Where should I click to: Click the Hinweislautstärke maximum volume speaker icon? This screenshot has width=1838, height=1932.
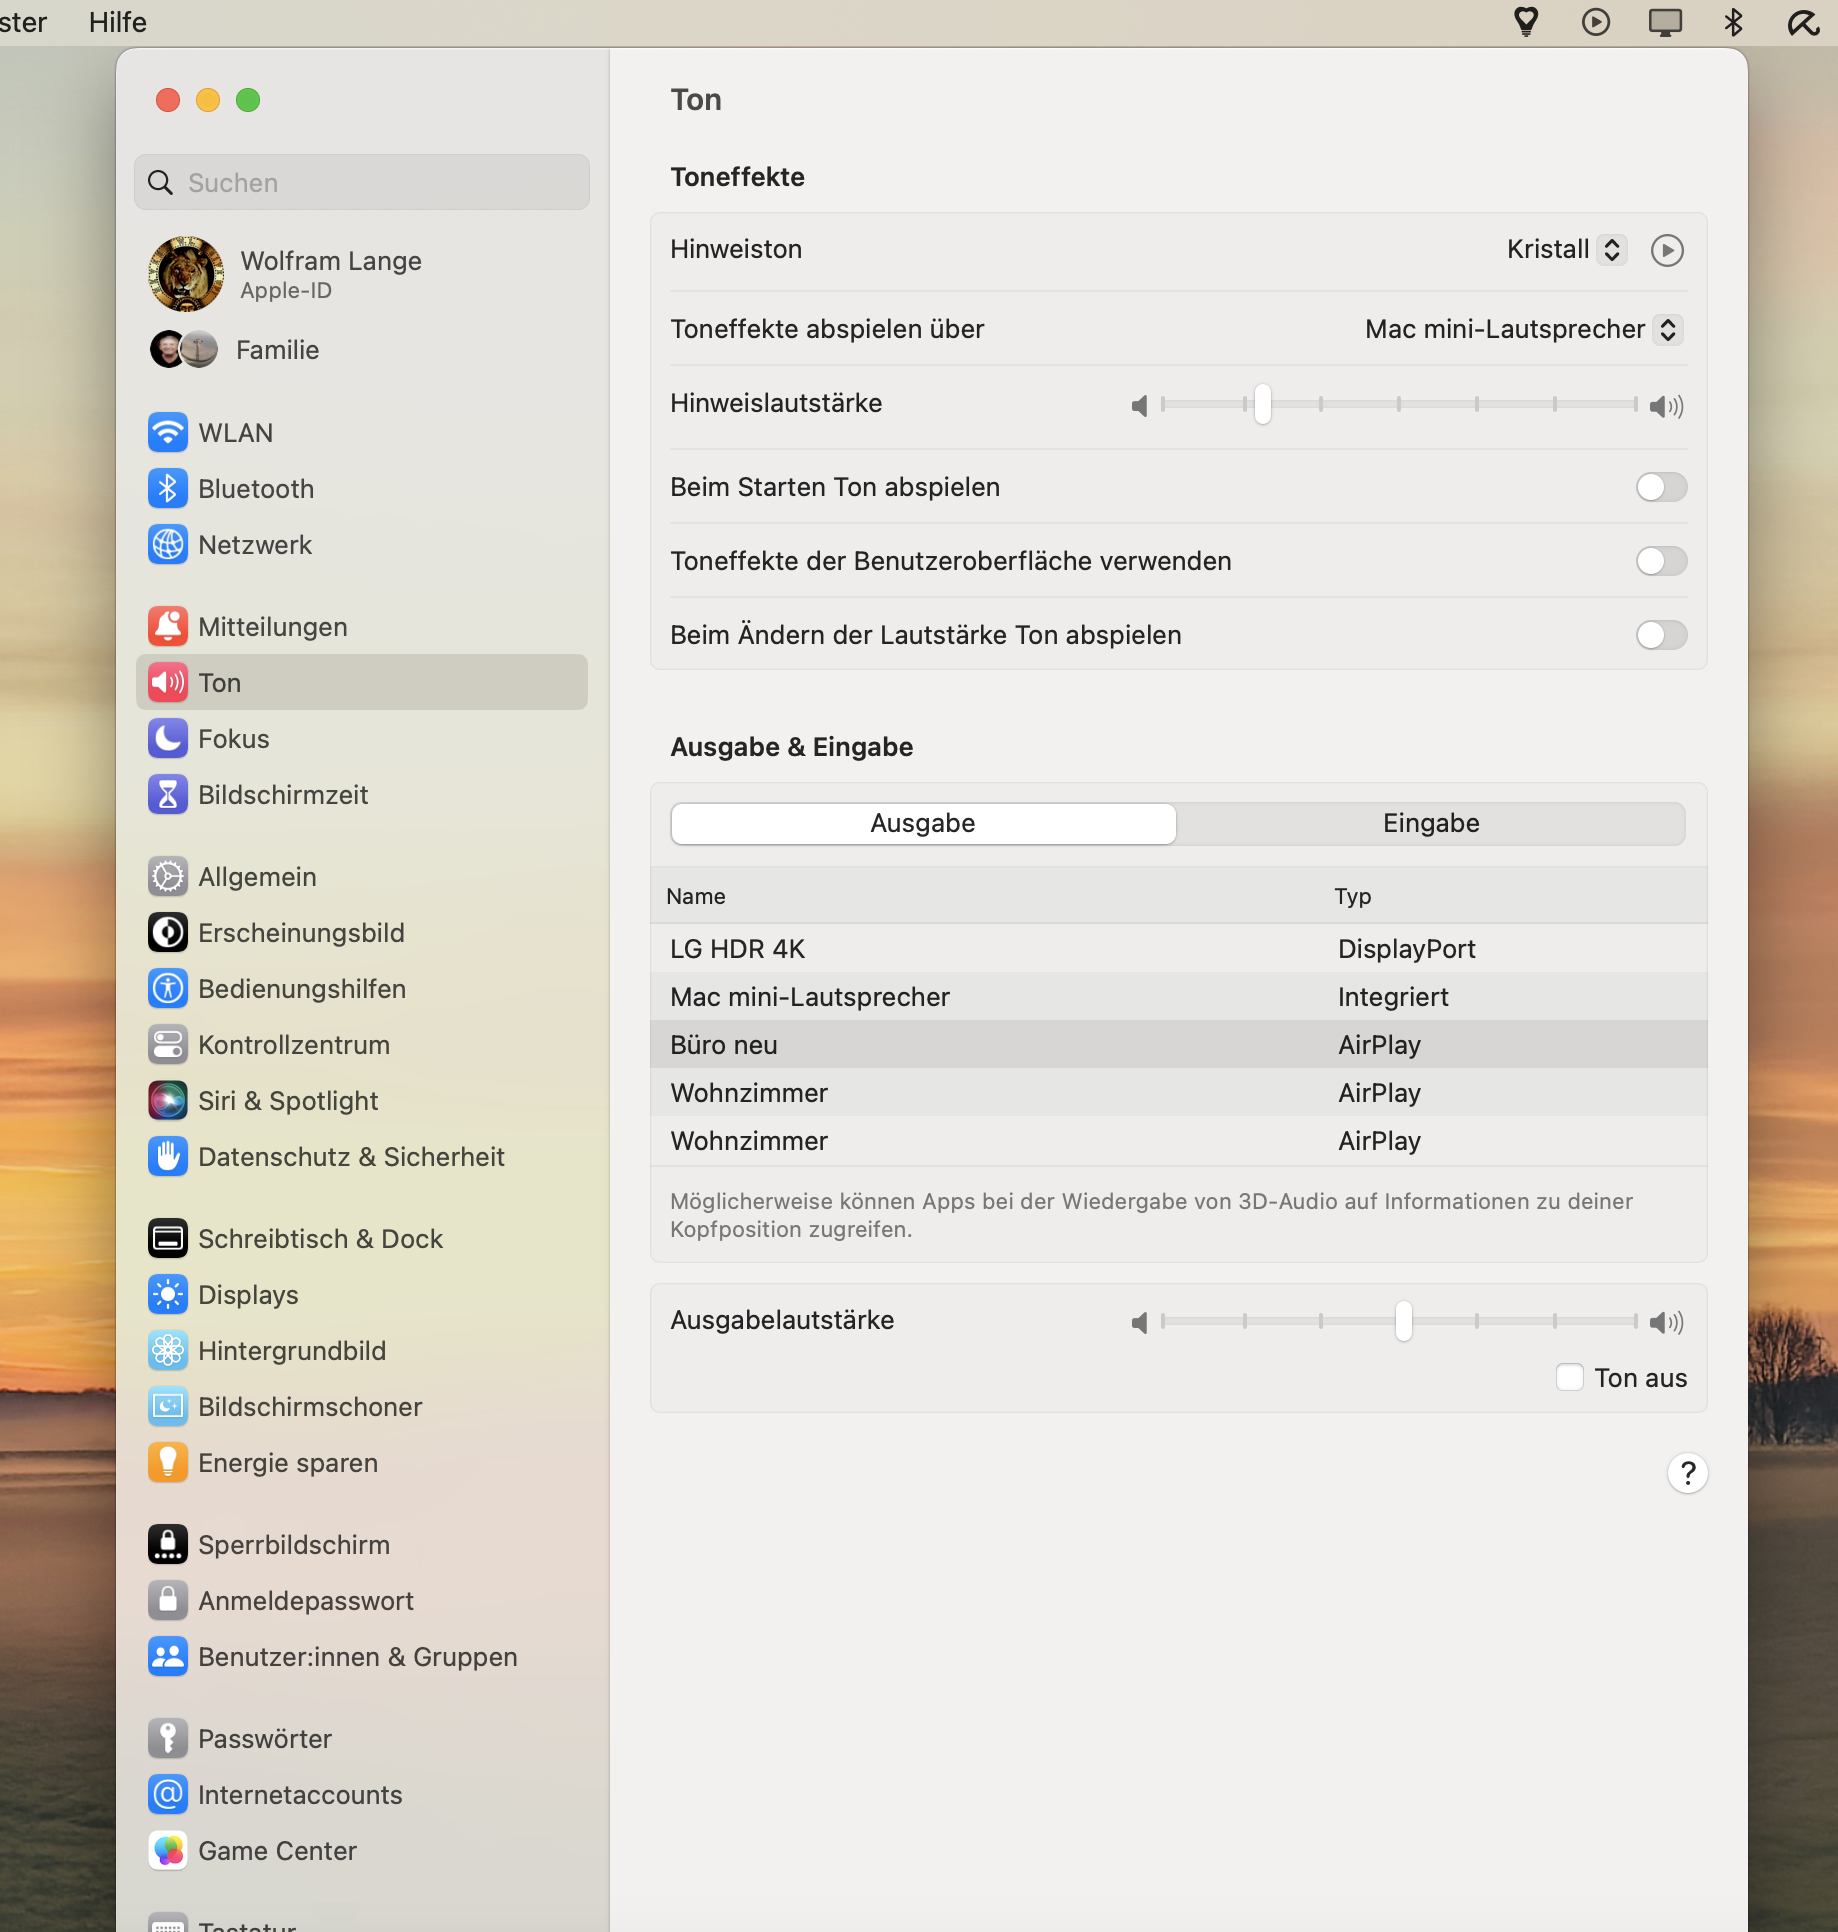(x=1666, y=405)
